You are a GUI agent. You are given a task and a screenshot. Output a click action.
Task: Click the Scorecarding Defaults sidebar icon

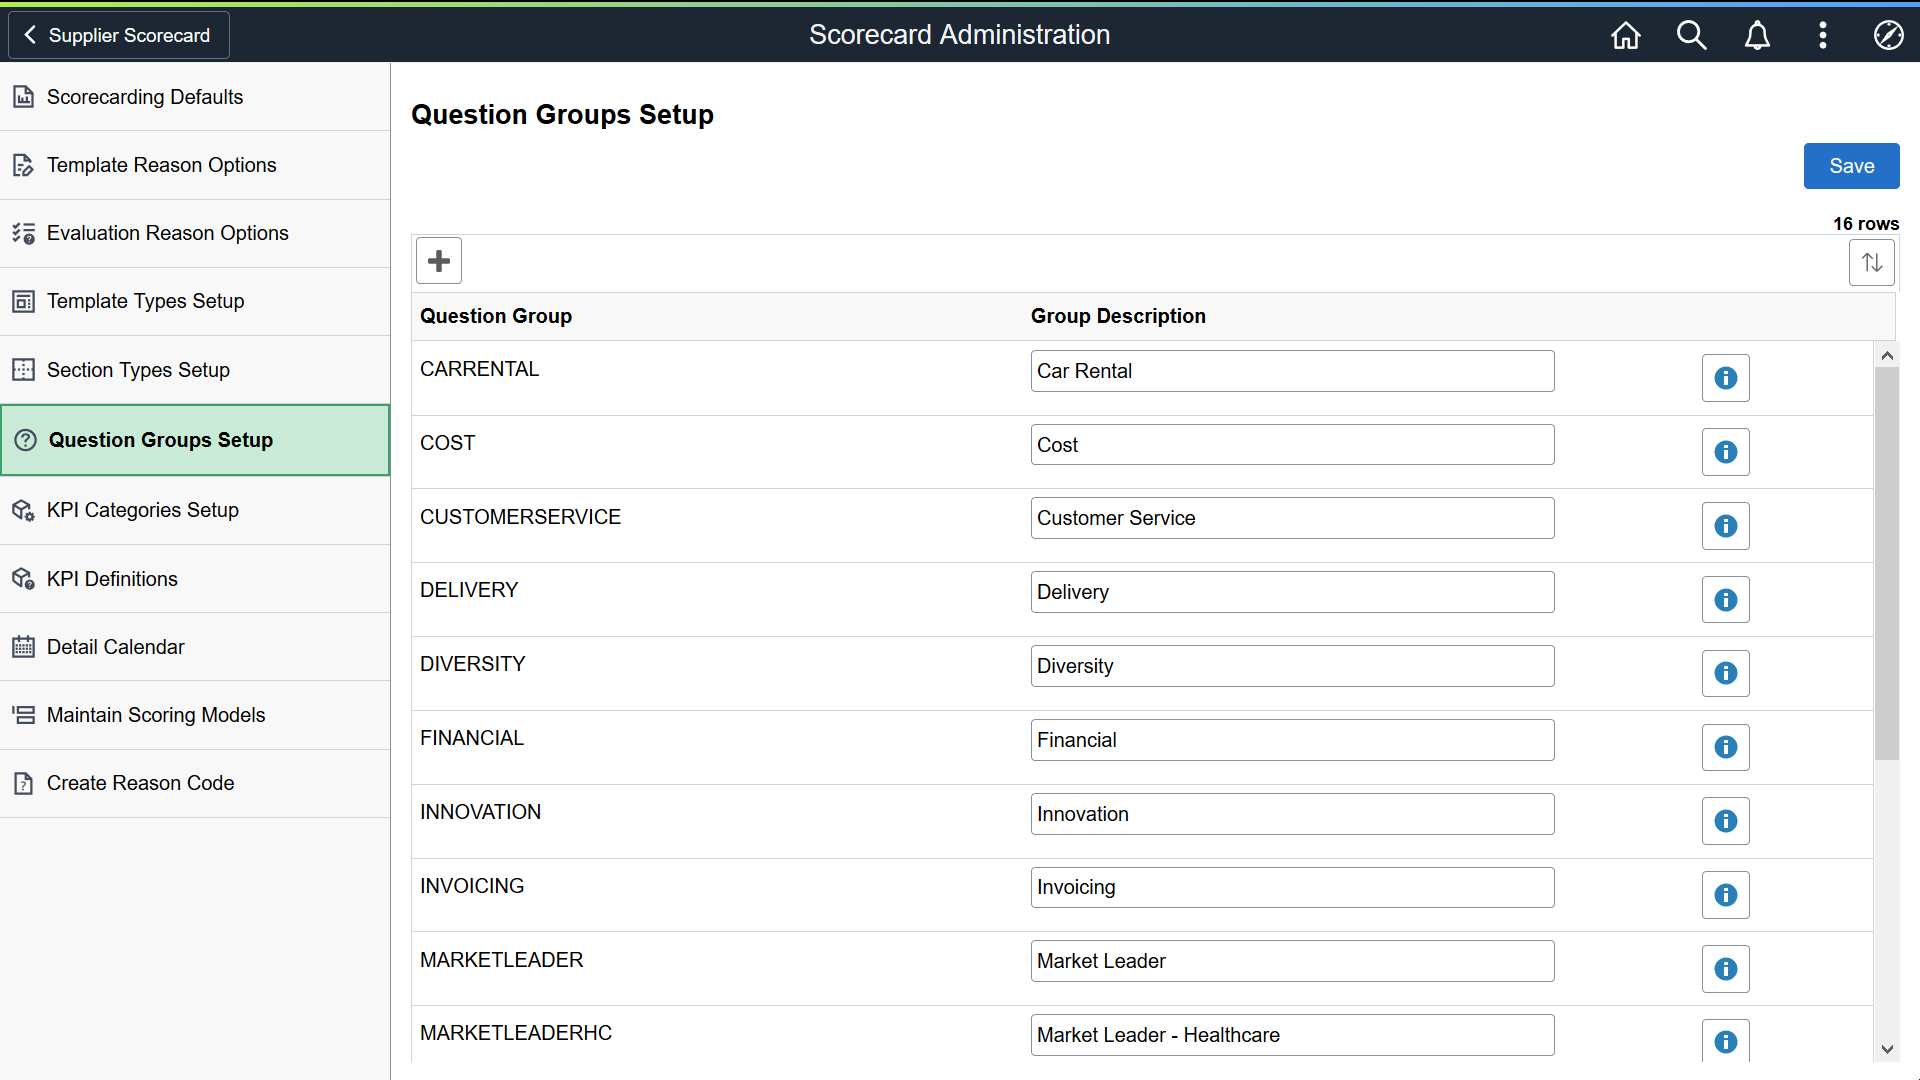click(25, 96)
